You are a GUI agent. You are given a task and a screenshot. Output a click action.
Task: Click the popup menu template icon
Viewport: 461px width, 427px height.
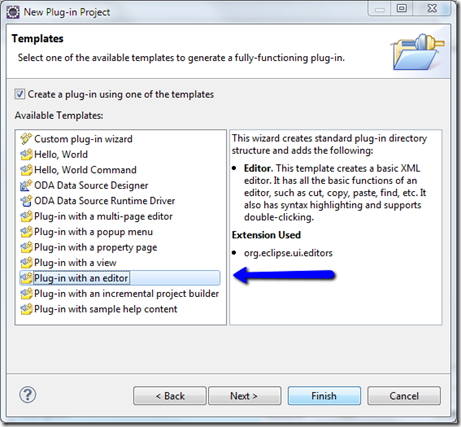point(26,232)
